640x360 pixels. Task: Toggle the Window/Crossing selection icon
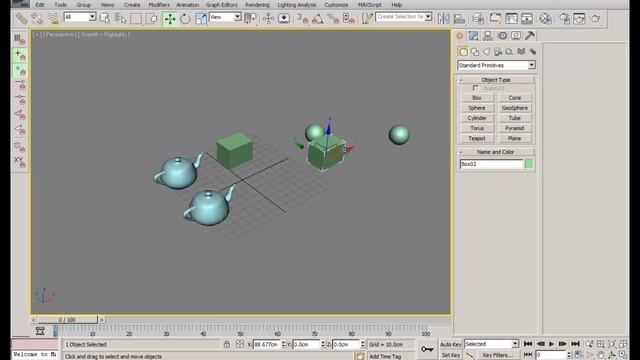point(151,18)
